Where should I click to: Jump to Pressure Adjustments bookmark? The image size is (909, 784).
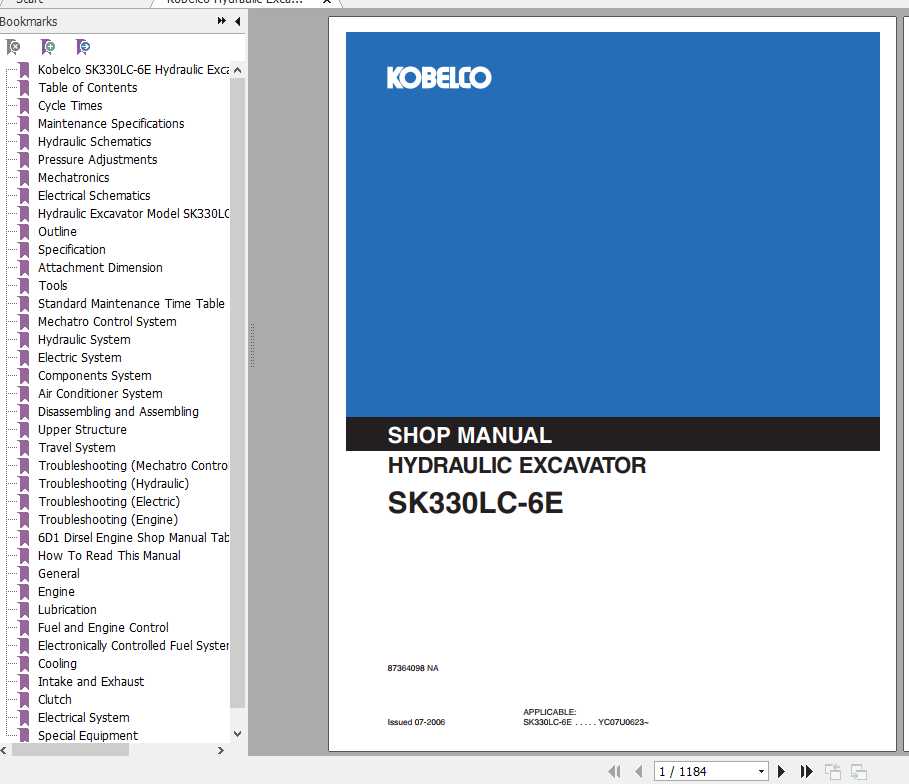(x=97, y=159)
